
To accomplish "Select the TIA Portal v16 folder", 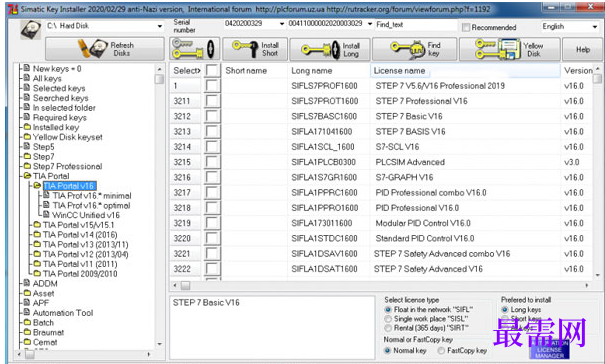I will 69,186.
